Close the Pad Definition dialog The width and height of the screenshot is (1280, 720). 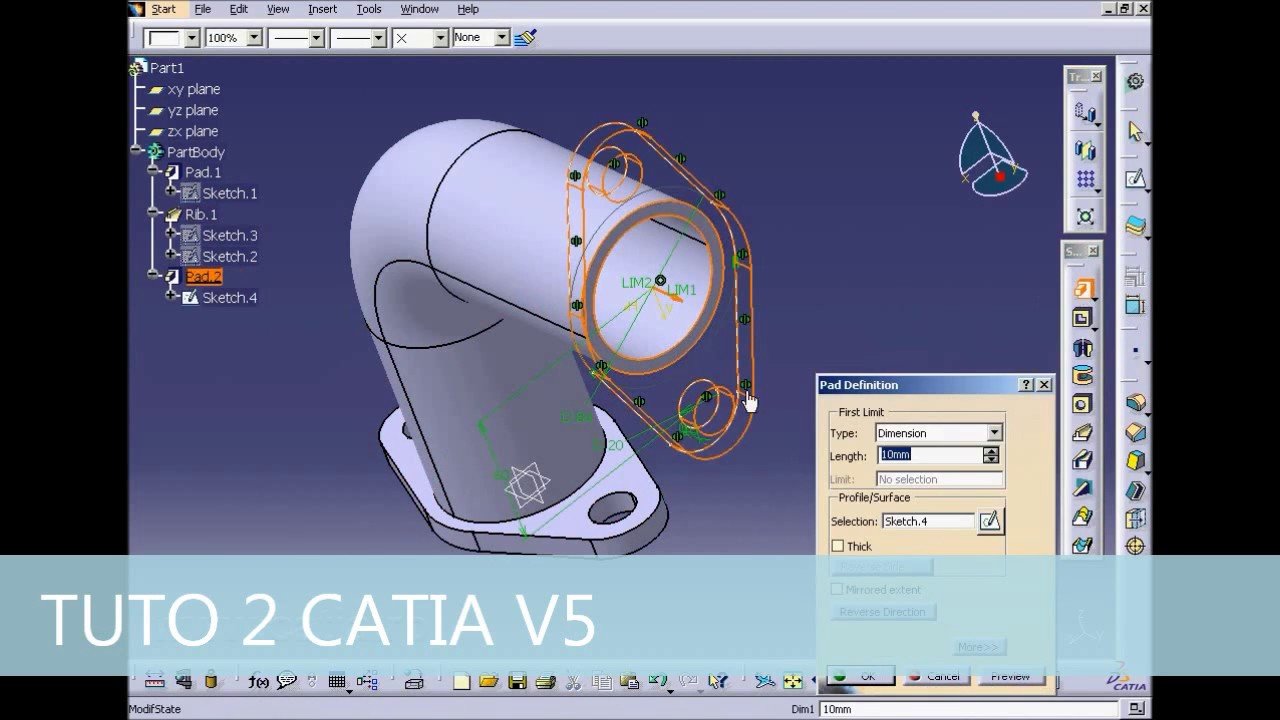pyautogui.click(x=1044, y=385)
